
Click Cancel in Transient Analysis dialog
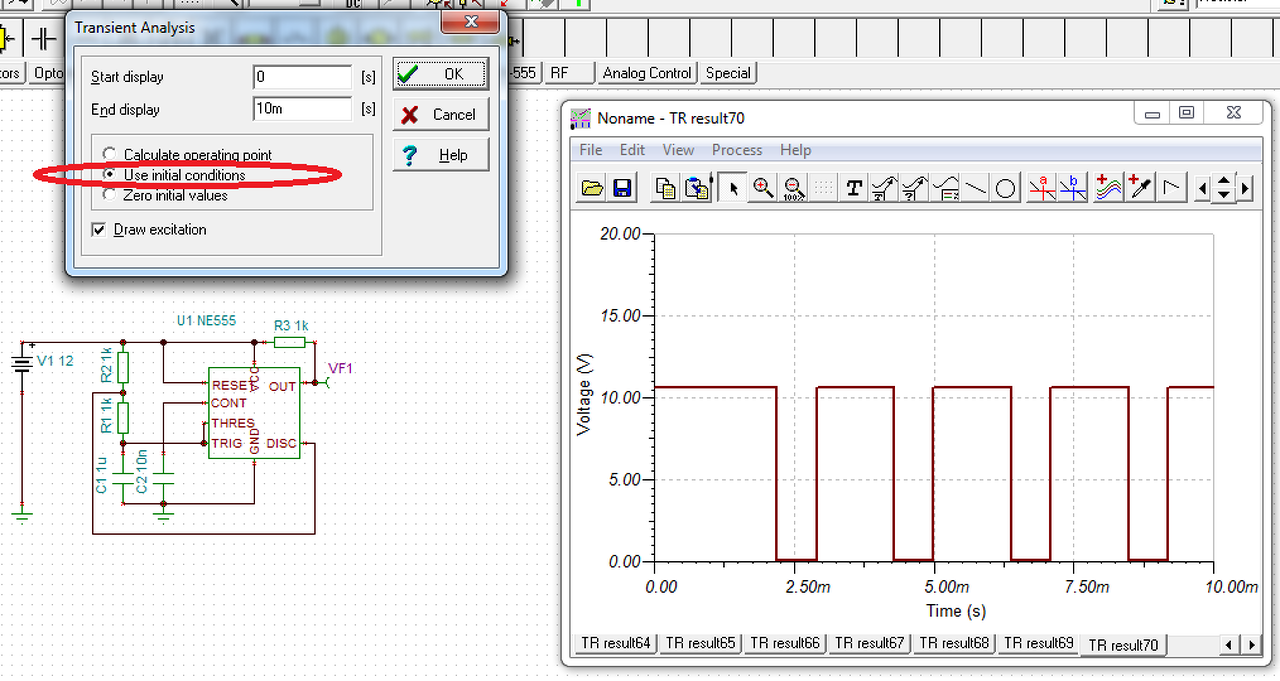[x=441, y=114]
